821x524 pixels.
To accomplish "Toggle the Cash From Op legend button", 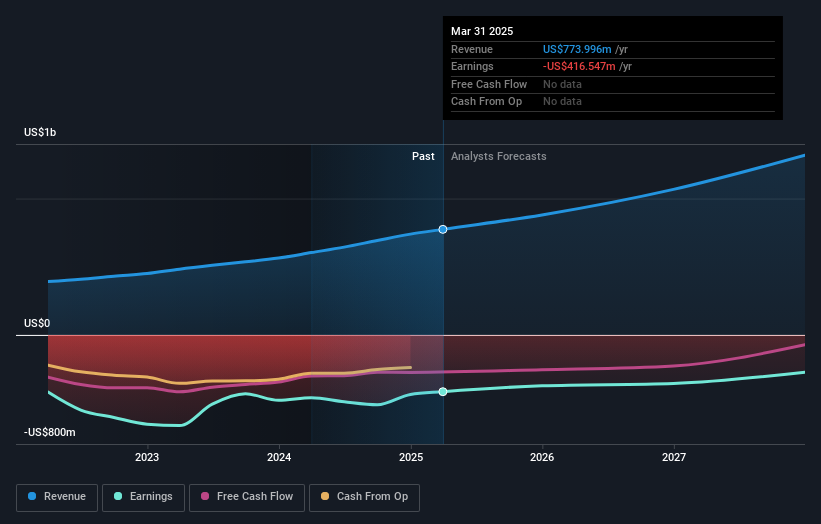I will [x=364, y=497].
